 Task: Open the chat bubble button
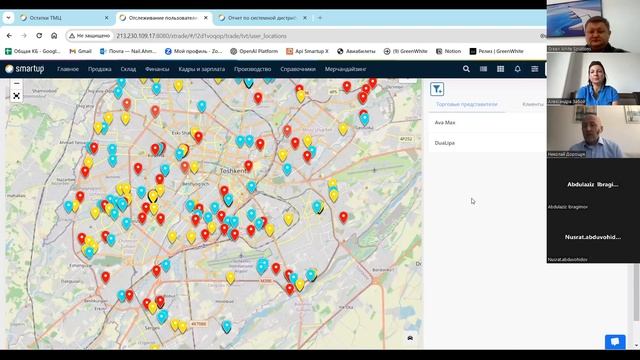pos(615,341)
